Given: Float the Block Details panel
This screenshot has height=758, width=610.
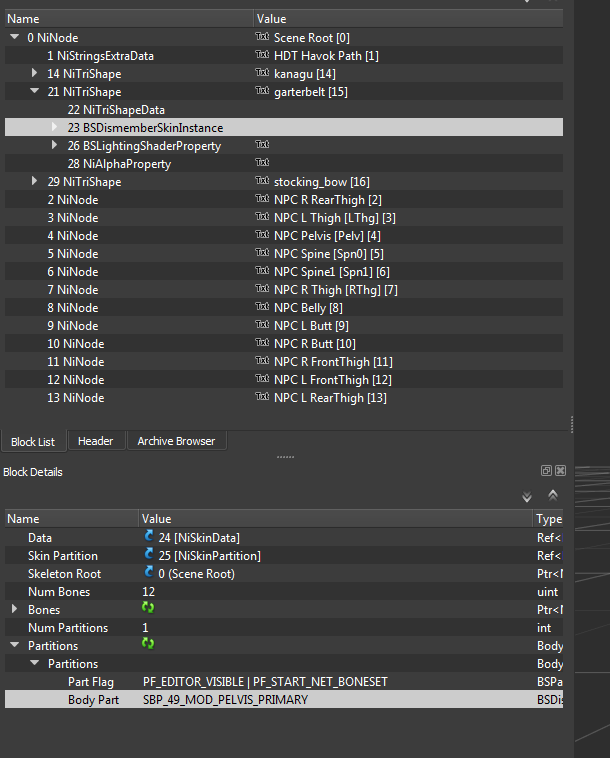Looking at the screenshot, I should [546, 470].
